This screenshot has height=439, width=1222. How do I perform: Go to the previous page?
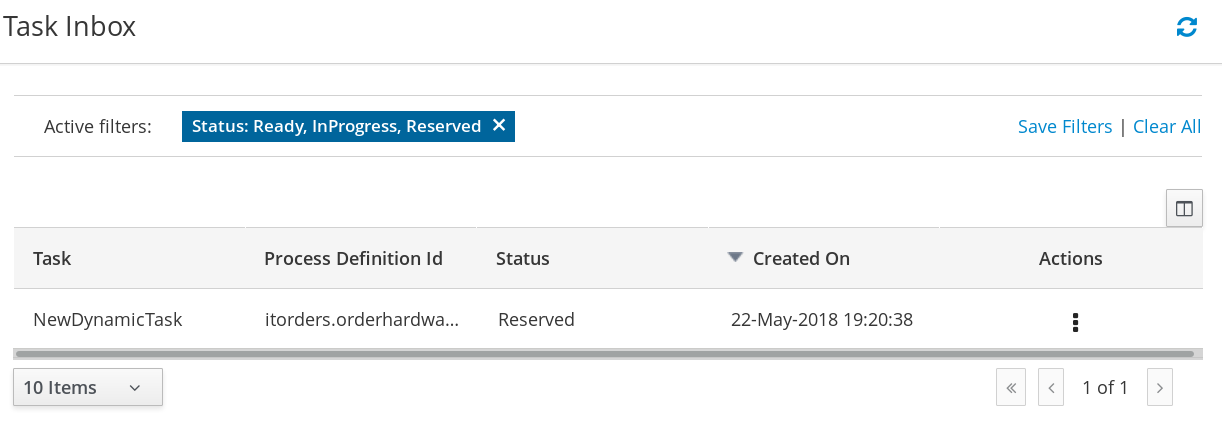(x=1050, y=388)
